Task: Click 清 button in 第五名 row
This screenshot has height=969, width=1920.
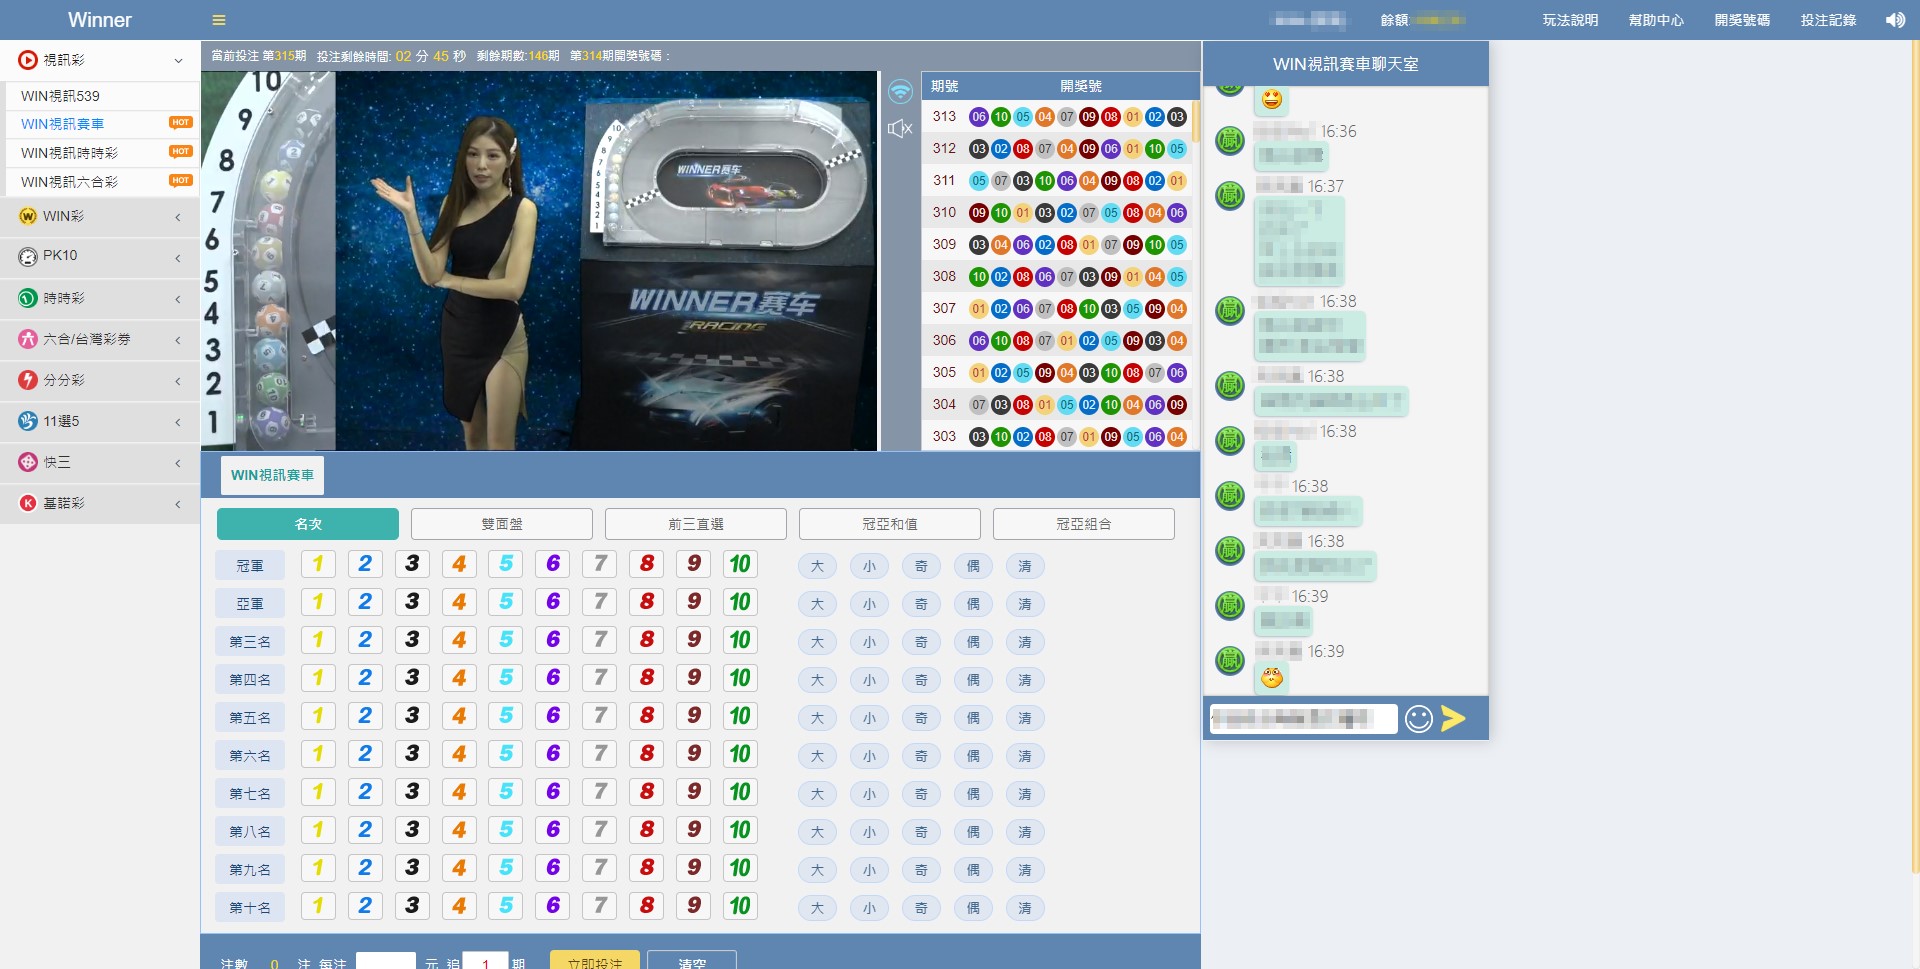Action: [x=1025, y=718]
